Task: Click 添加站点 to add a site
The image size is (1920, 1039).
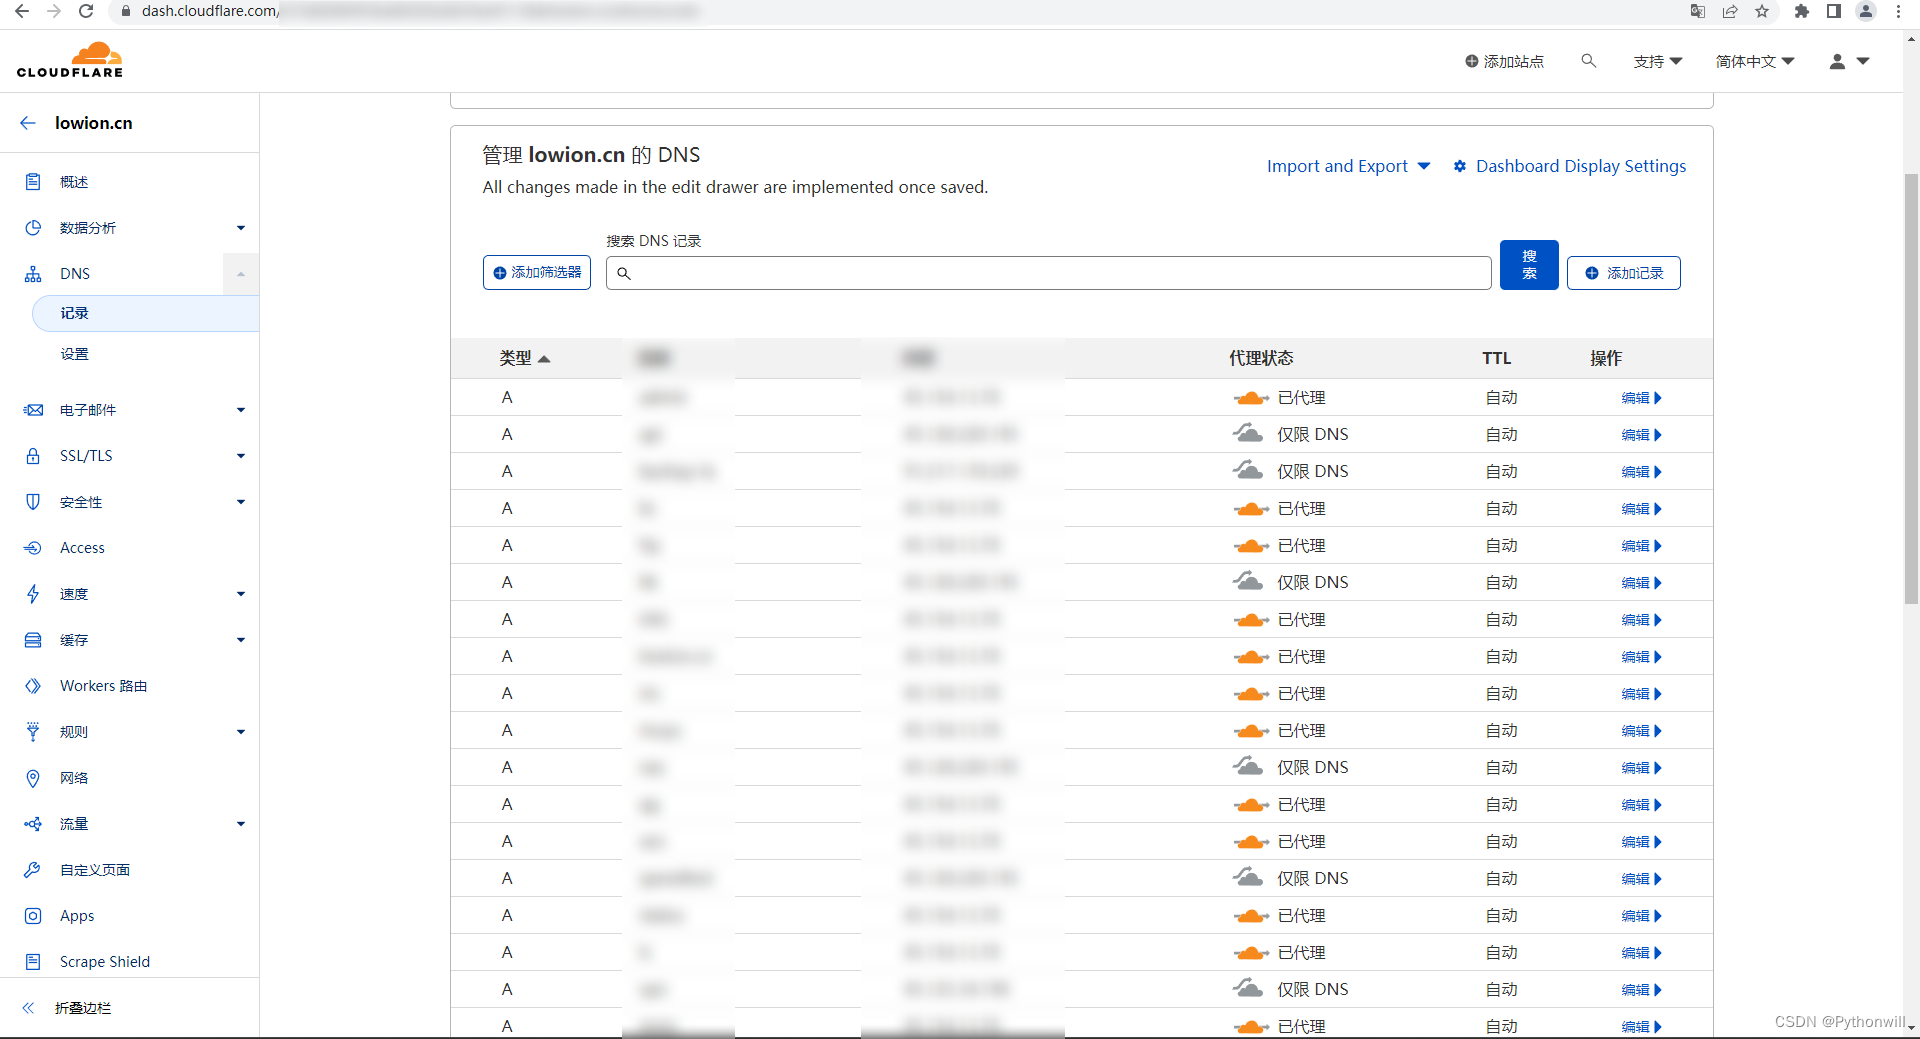Action: tap(1504, 62)
